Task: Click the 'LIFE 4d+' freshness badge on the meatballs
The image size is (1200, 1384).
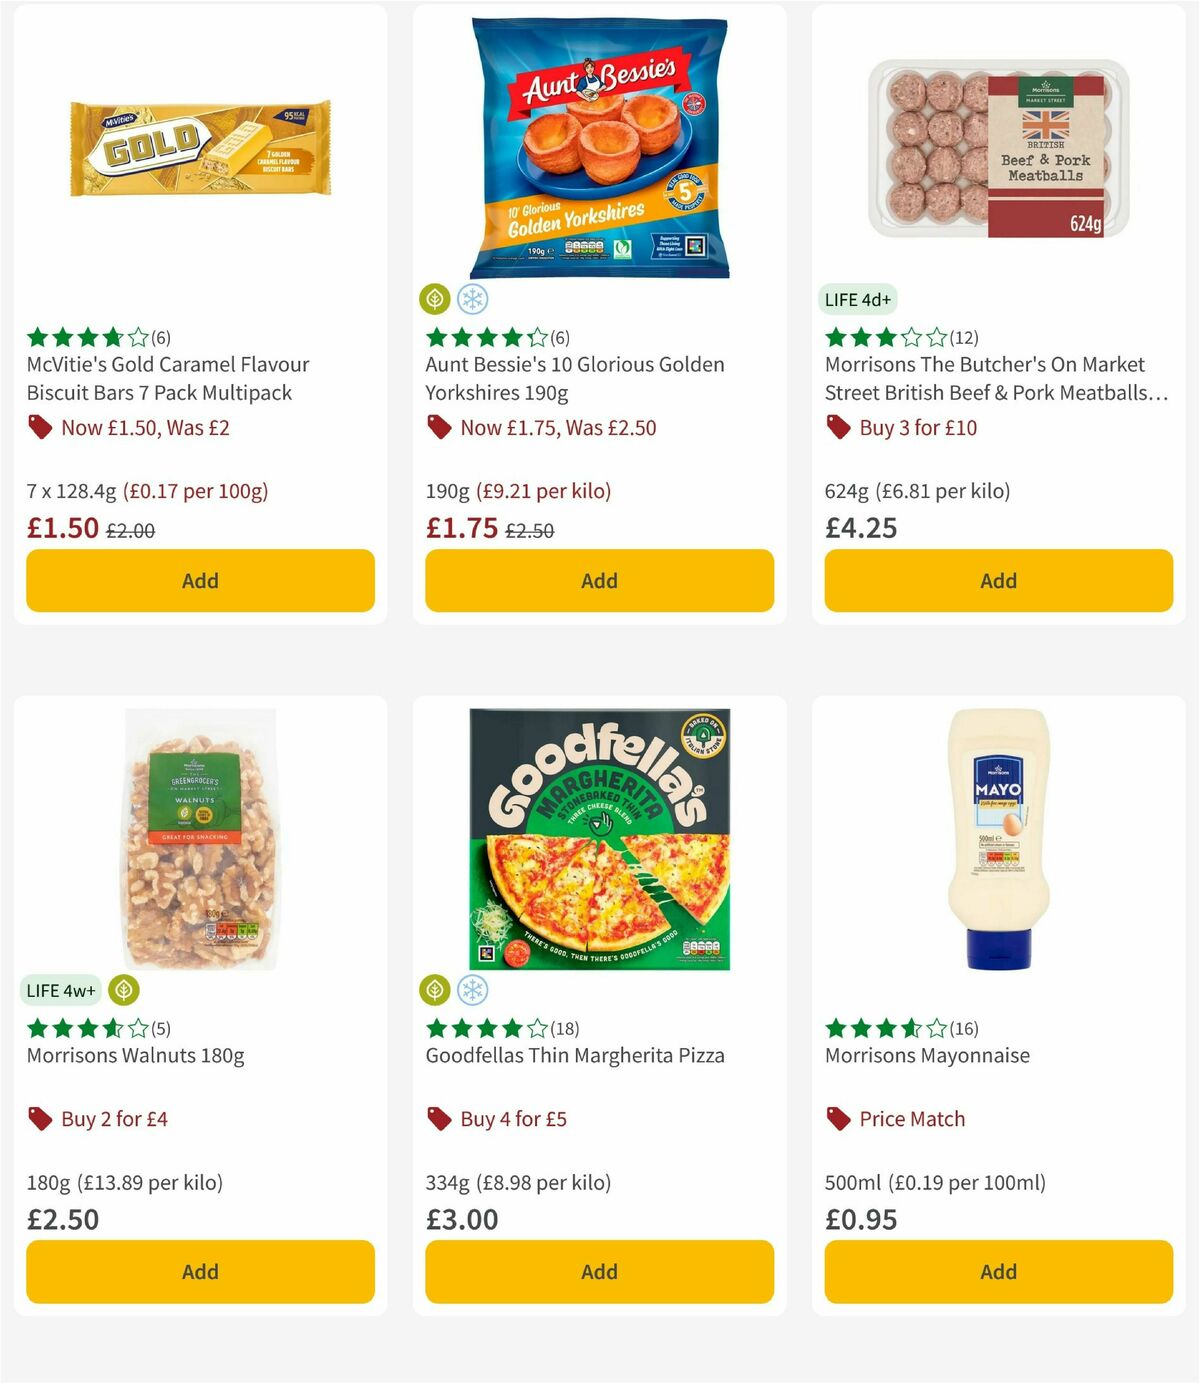Action: (857, 298)
